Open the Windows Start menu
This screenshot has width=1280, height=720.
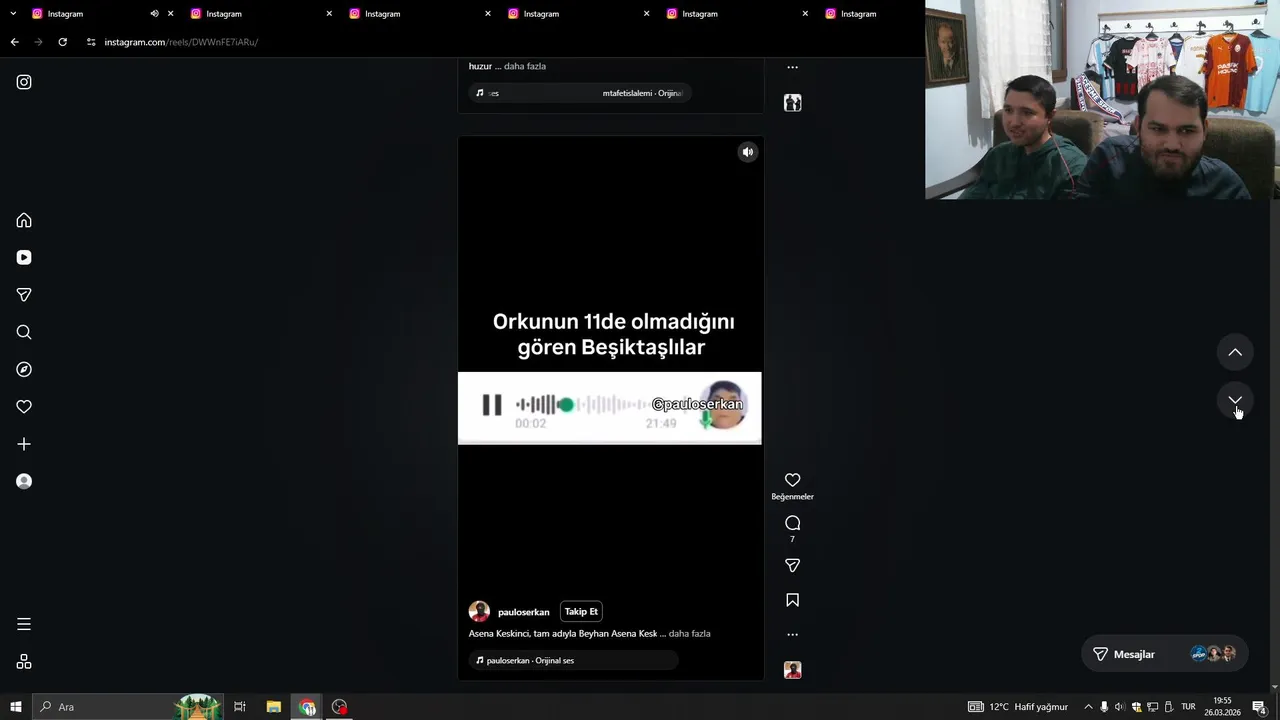pos(16,707)
